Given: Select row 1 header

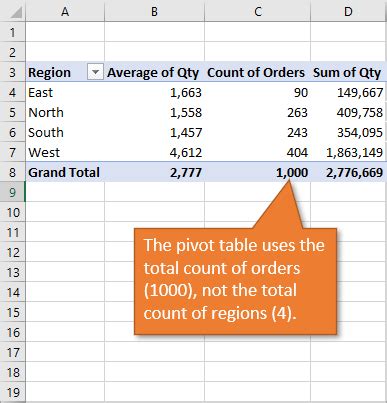Looking at the screenshot, I should (13, 32).
